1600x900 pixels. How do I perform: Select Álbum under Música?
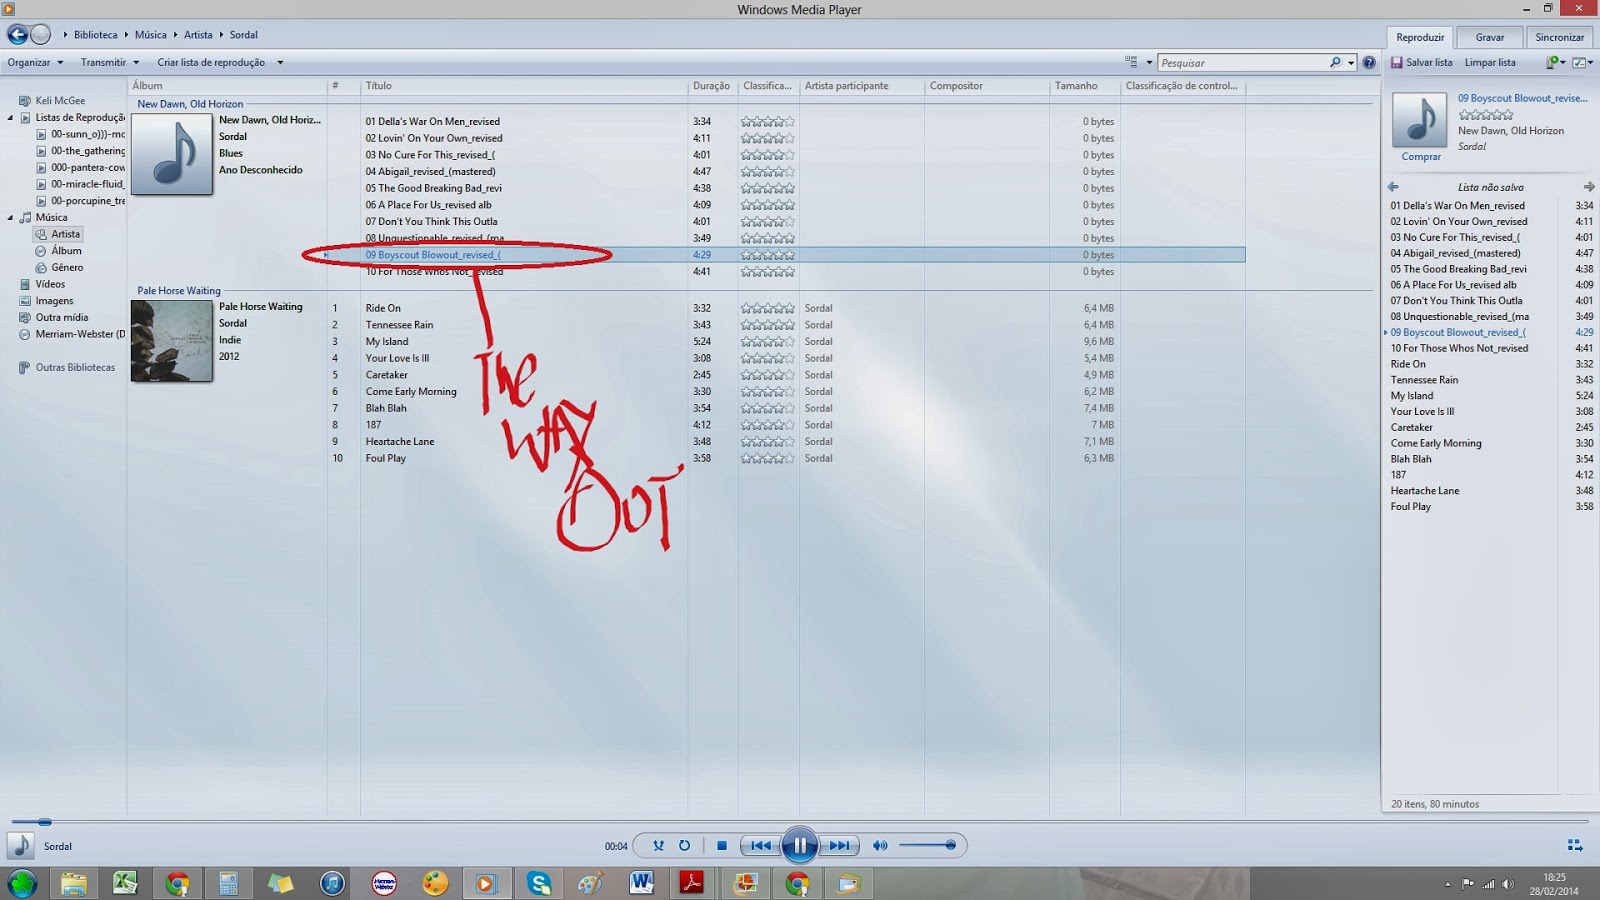pyautogui.click(x=59, y=251)
